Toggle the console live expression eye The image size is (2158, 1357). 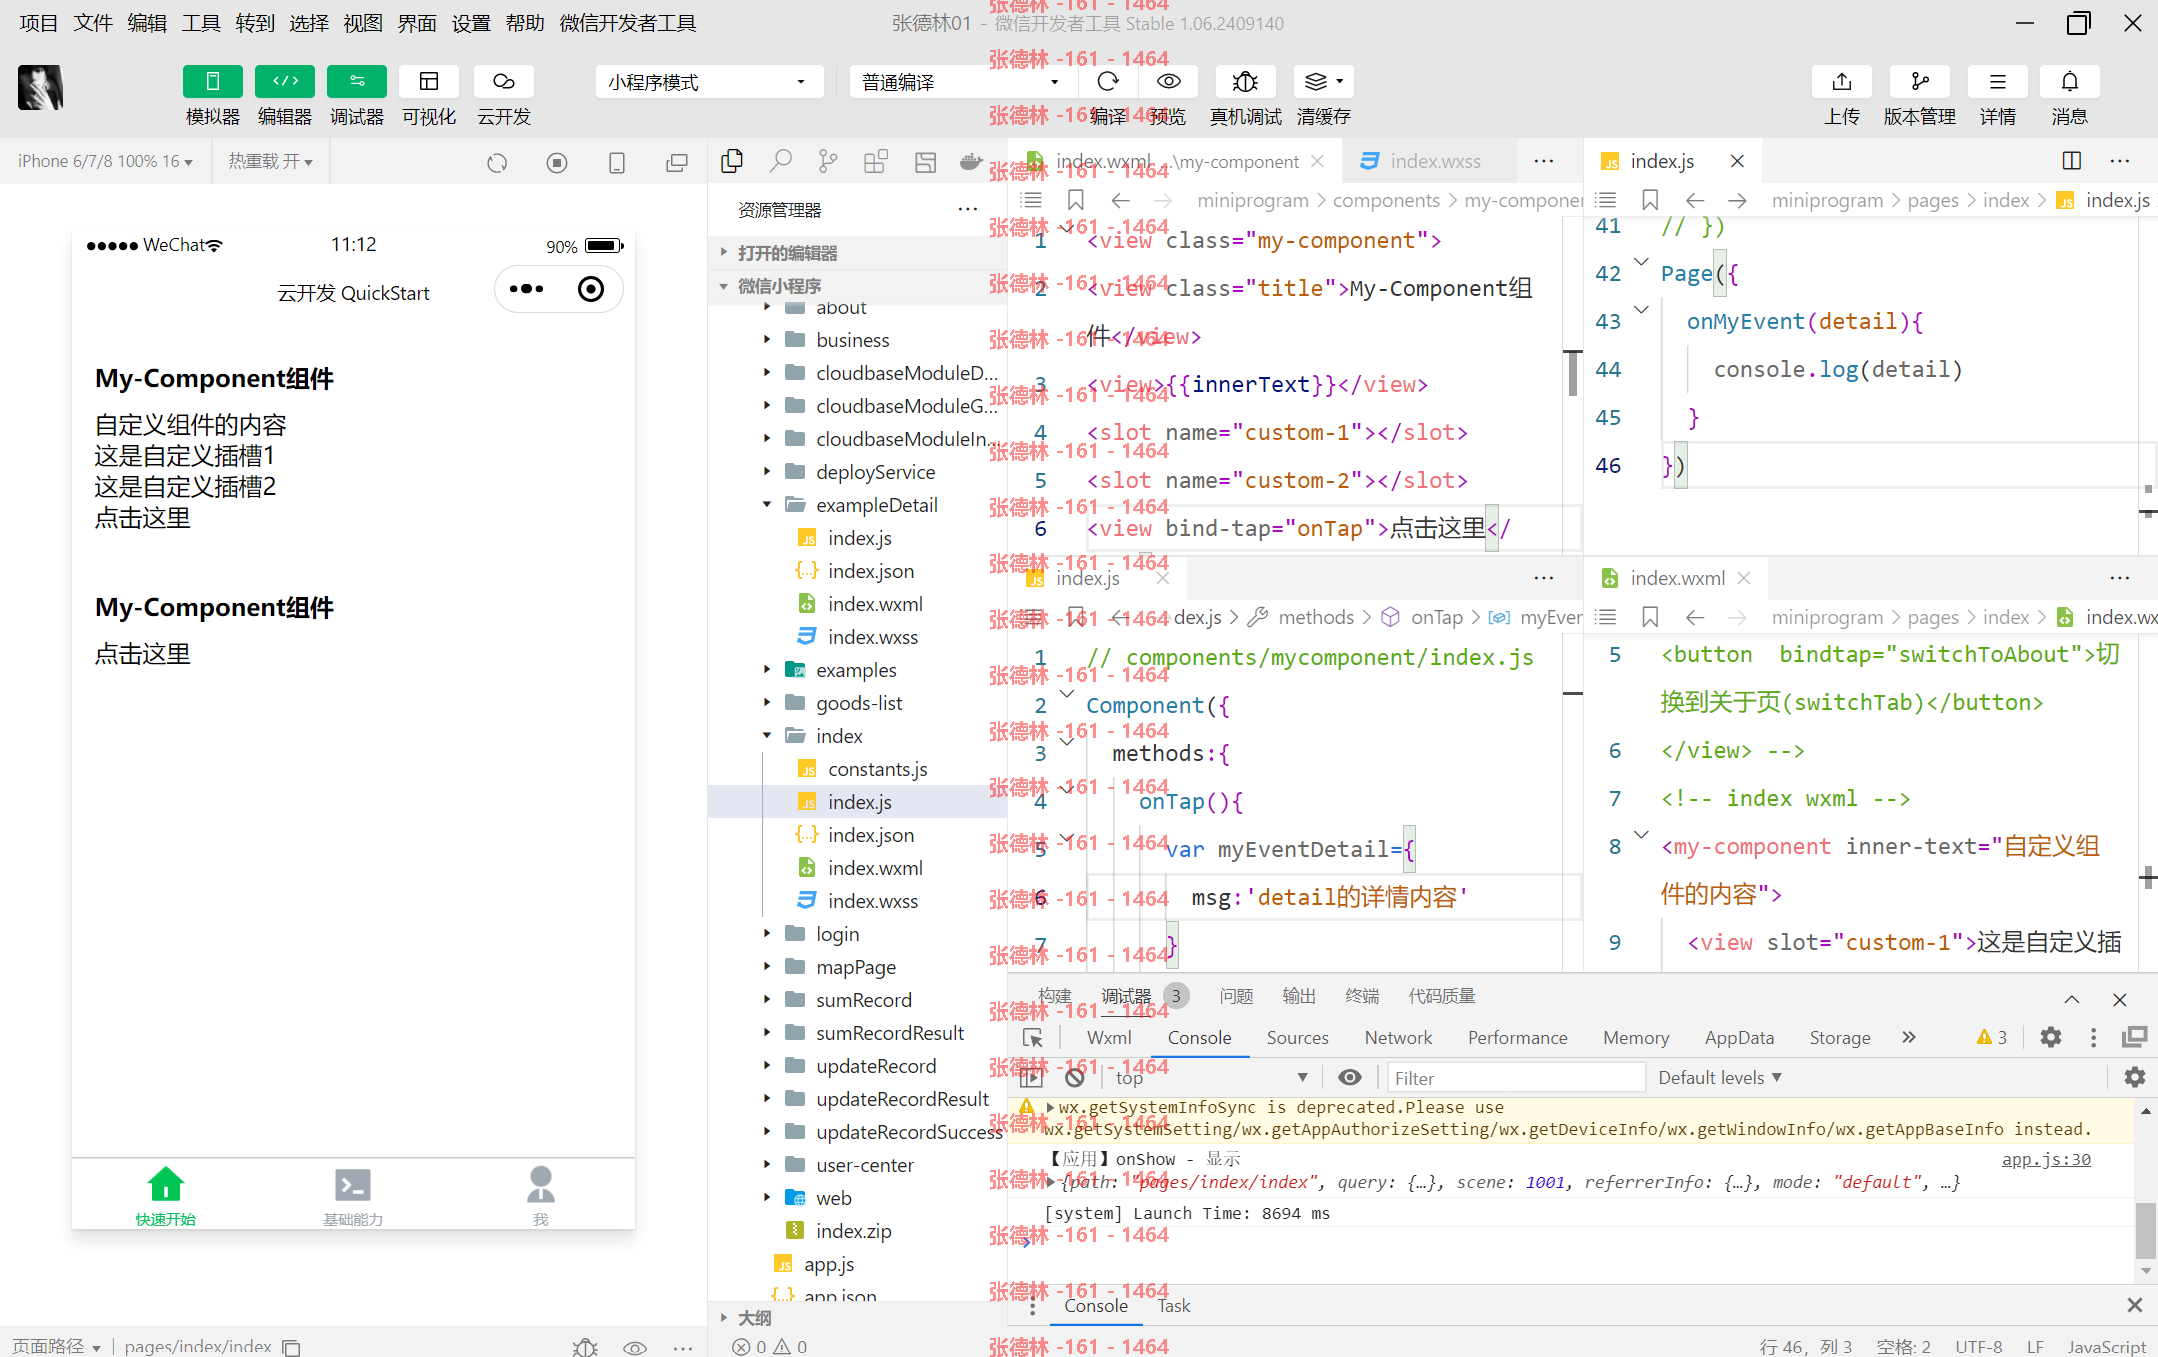(x=1349, y=1077)
